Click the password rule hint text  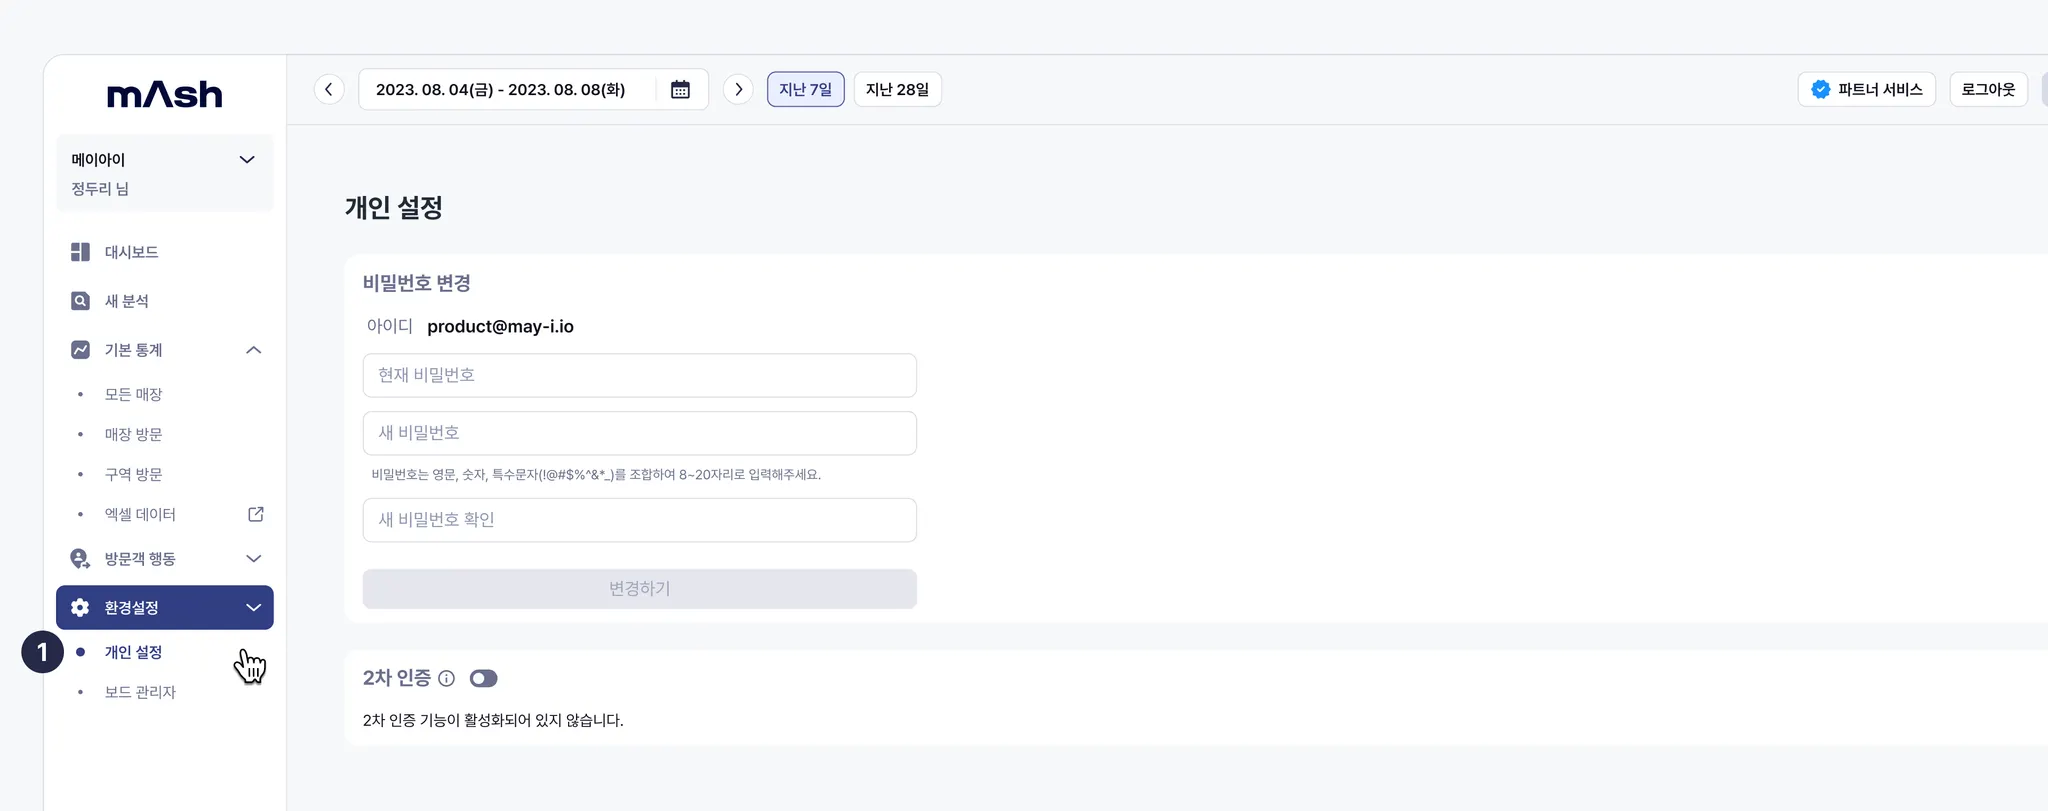[x=596, y=475]
